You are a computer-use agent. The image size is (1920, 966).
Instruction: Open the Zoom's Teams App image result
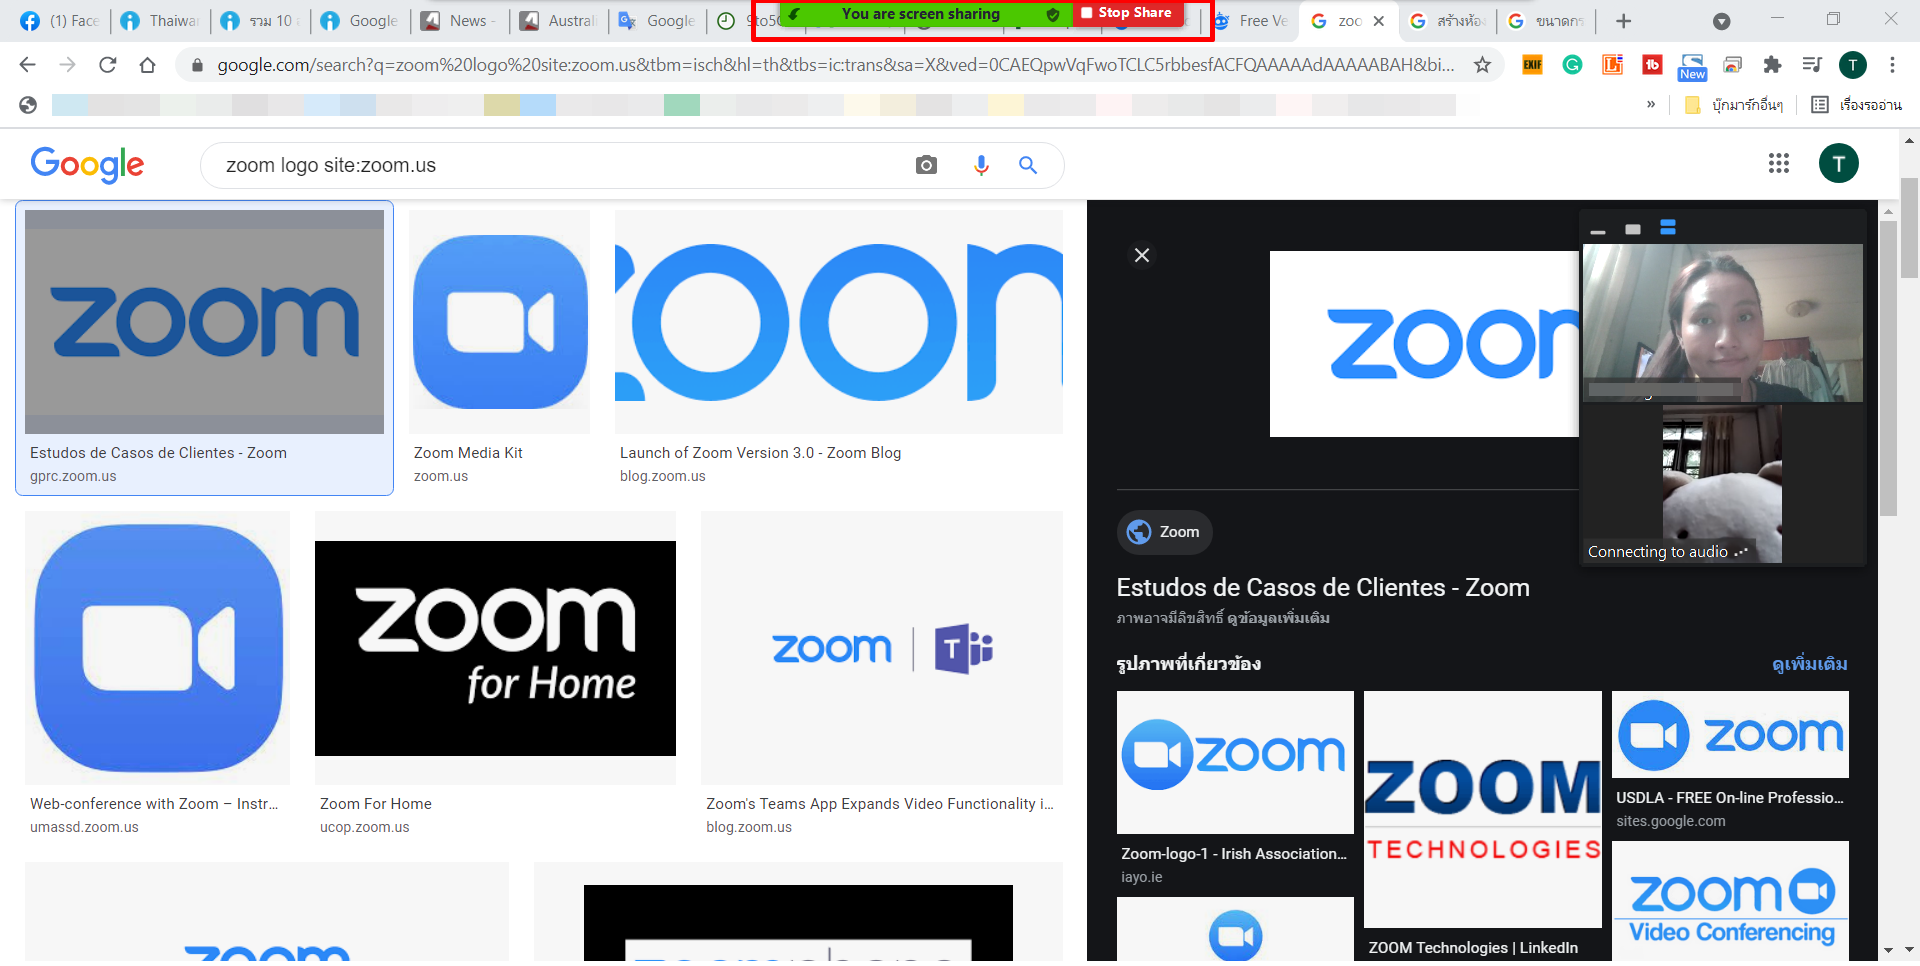882,648
